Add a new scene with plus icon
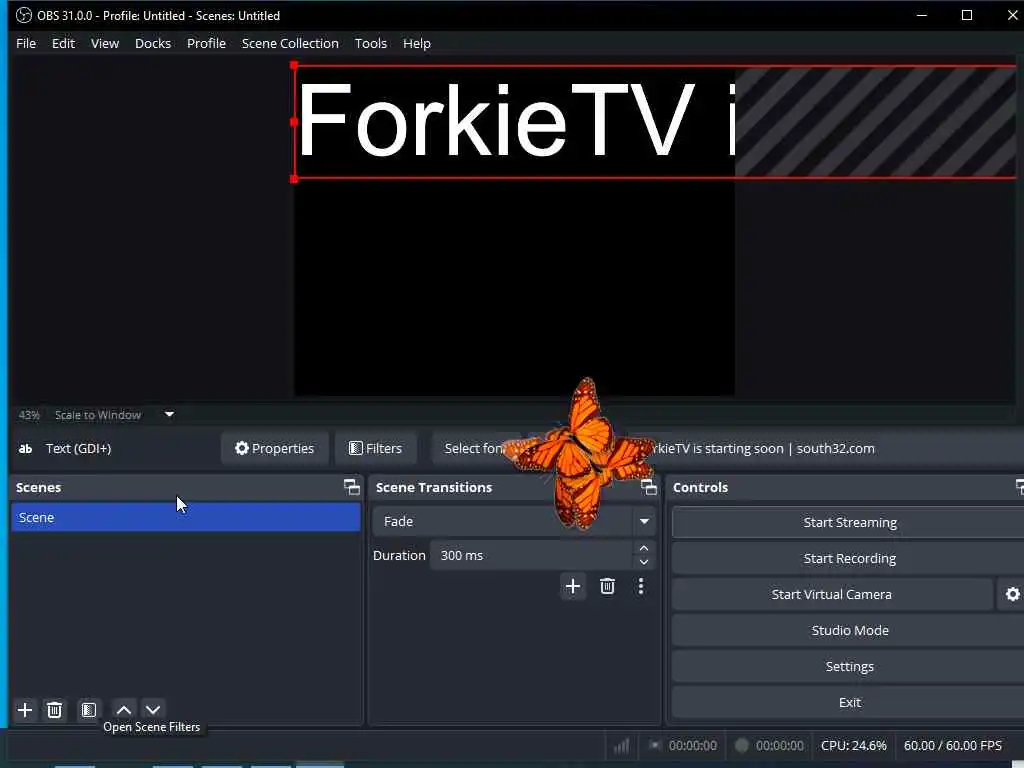This screenshot has width=1024, height=768. click(25, 710)
